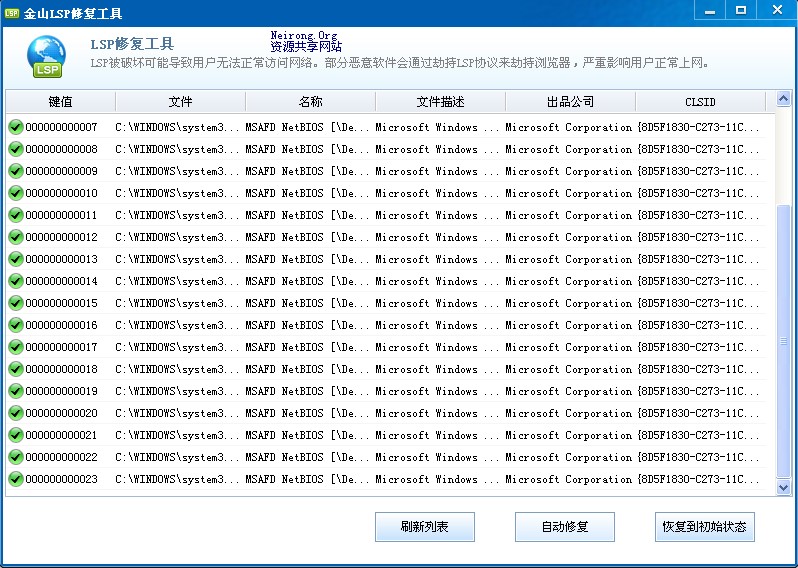Screen dimensions: 798x568
Task: Click the green check icon for key 000000000022
Action: coord(16,457)
